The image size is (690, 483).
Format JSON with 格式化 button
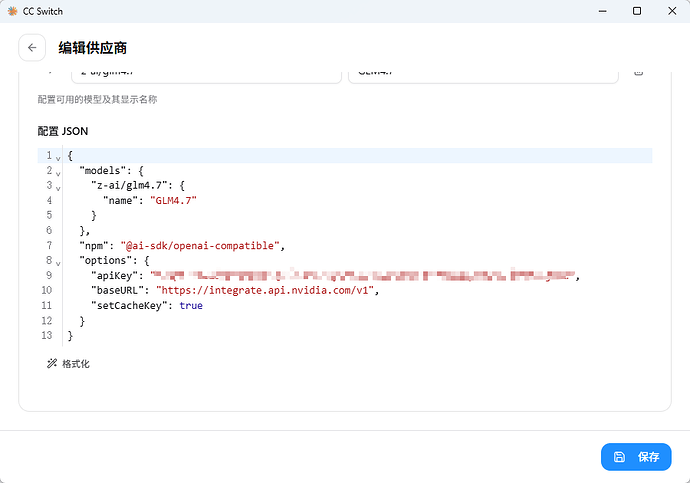pos(68,364)
